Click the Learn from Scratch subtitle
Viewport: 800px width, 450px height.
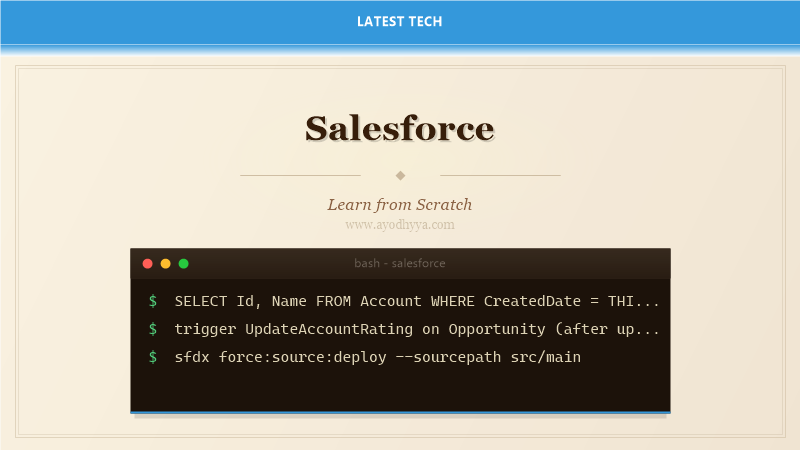coord(399,205)
